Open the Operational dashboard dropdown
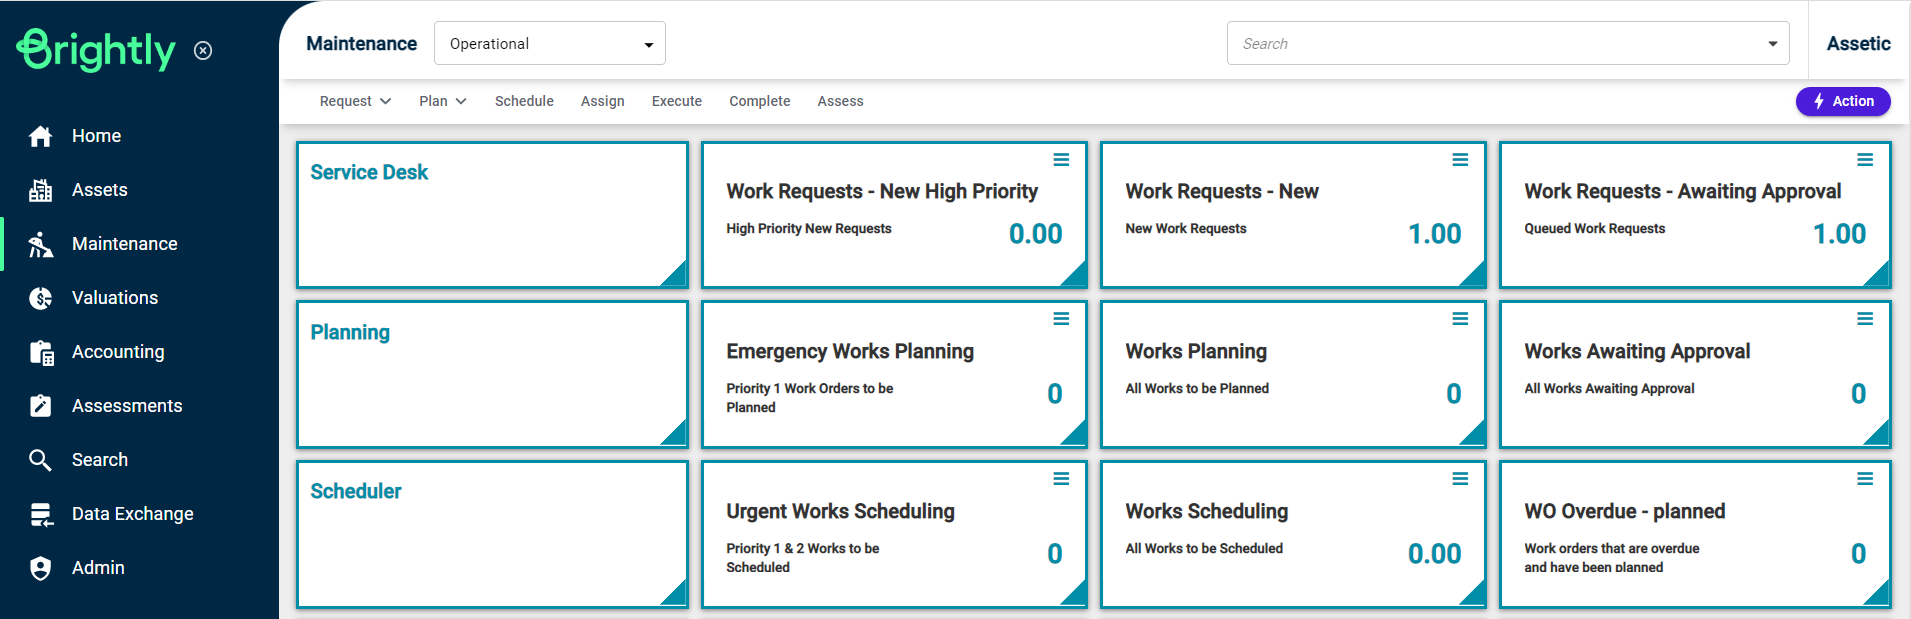This screenshot has height=619, width=1911. click(550, 43)
